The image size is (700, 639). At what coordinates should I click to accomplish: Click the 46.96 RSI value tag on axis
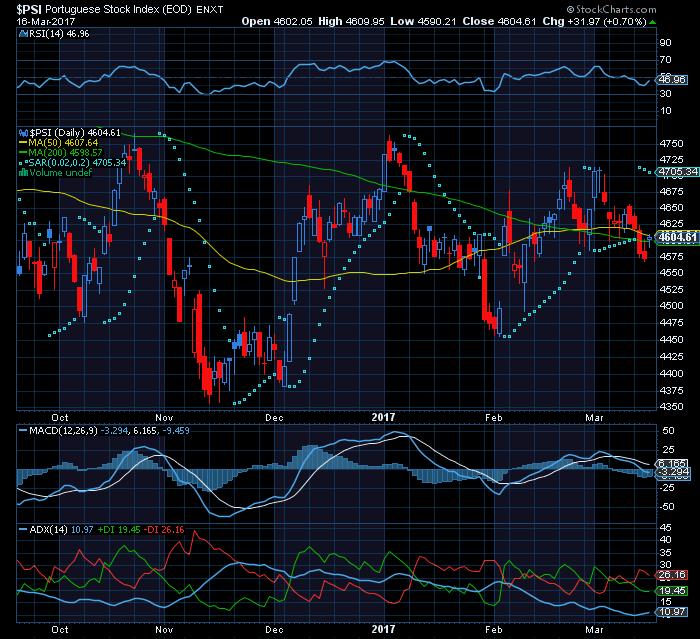tap(672, 80)
